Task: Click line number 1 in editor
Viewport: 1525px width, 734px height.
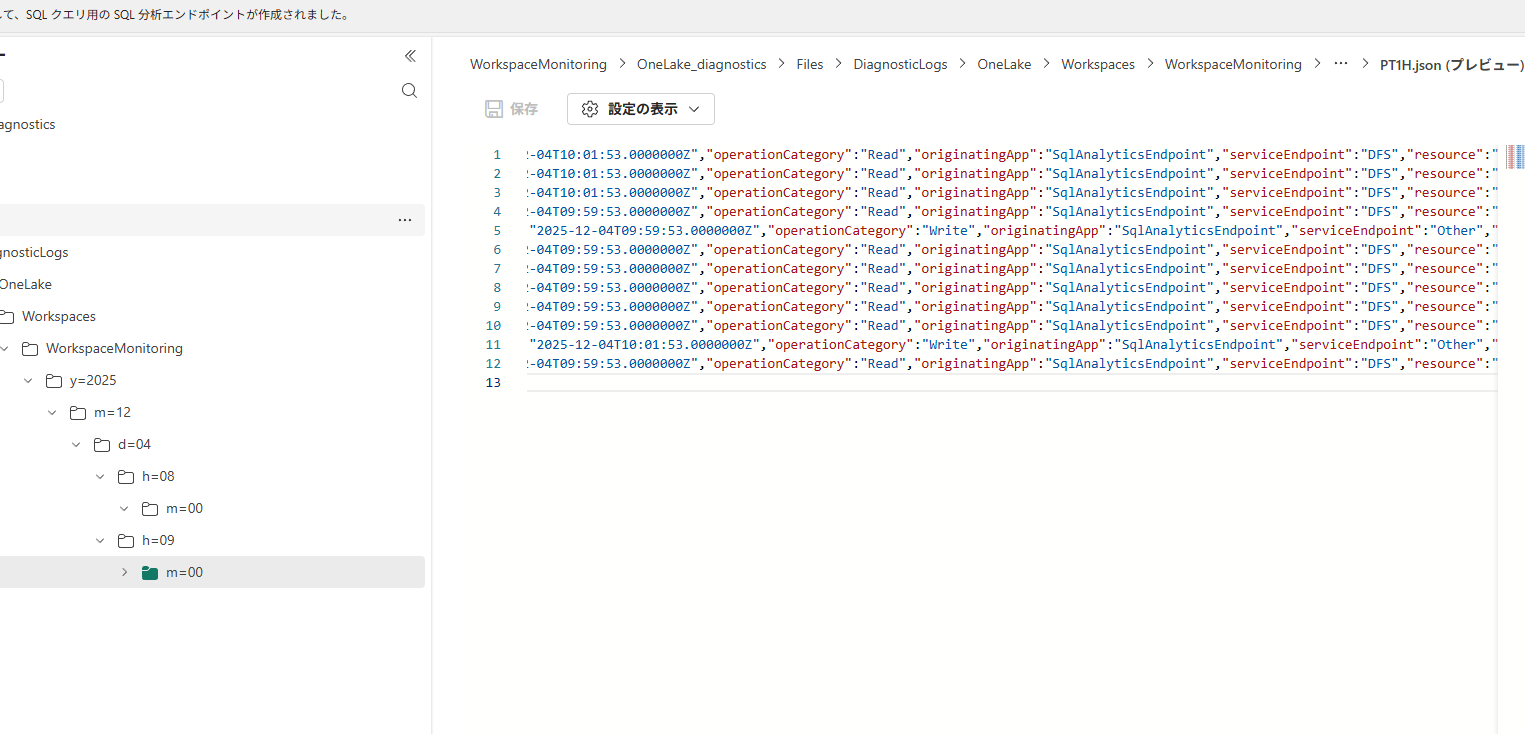Action: coord(497,155)
